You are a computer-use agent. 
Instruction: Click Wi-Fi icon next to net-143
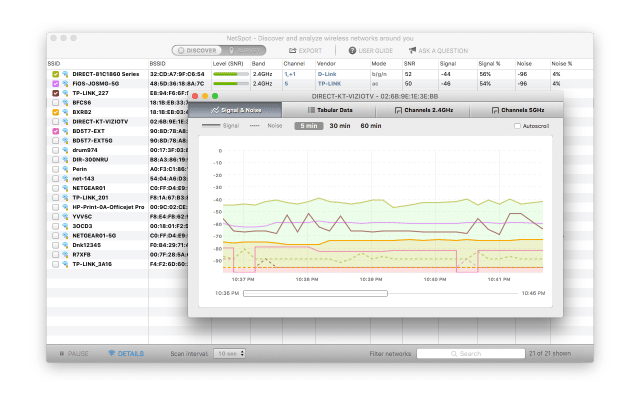[65, 179]
